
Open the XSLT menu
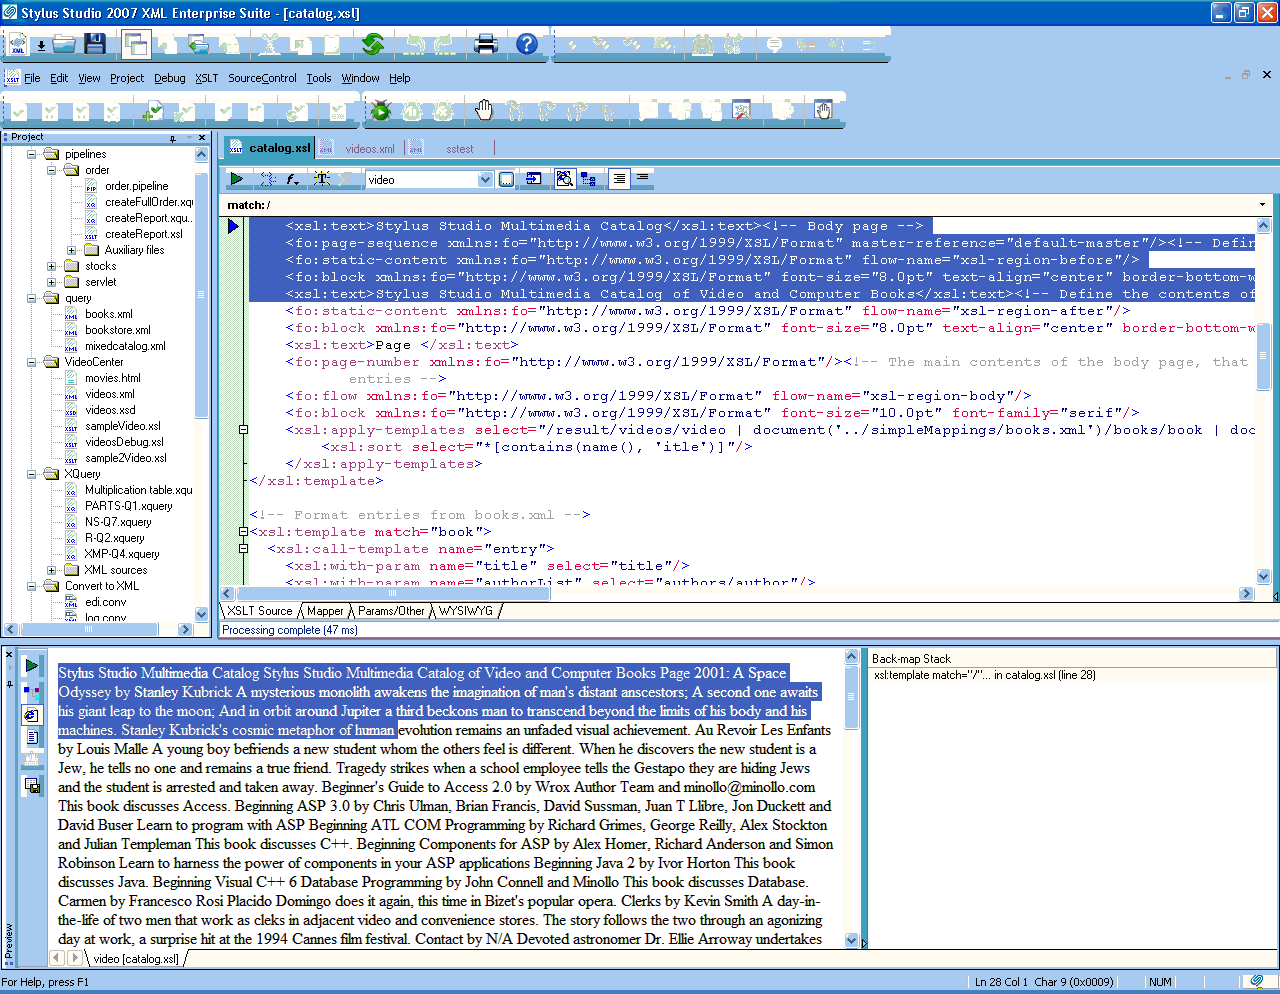(x=206, y=78)
